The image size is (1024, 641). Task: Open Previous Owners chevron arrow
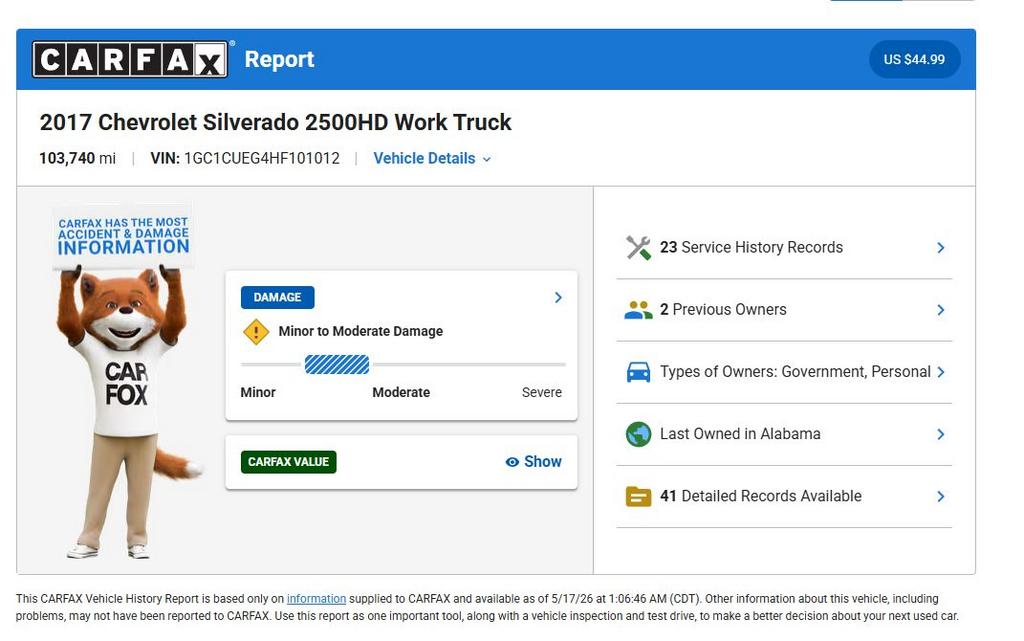click(940, 310)
